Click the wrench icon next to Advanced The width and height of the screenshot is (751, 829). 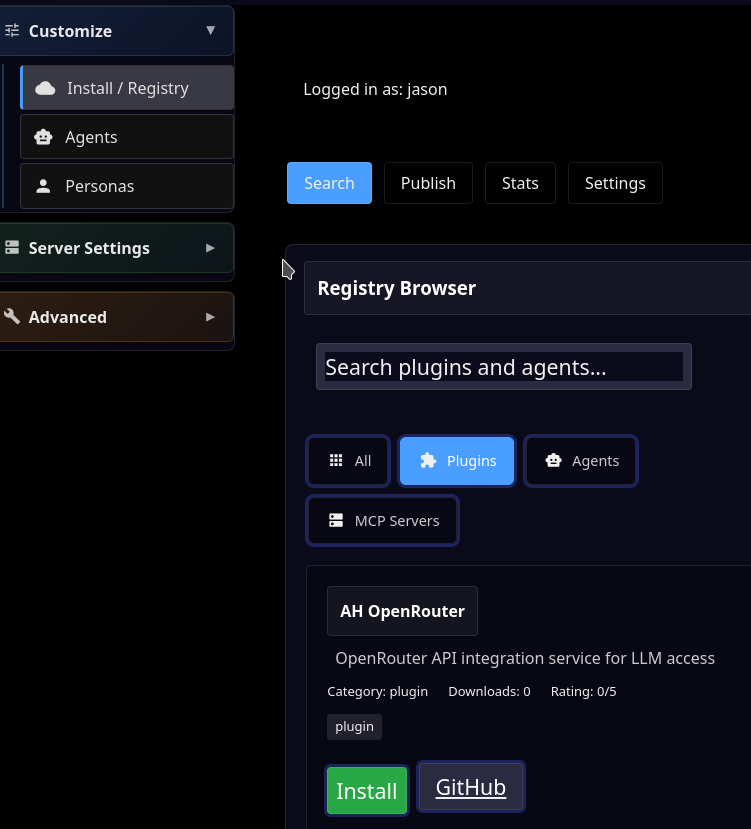12,317
